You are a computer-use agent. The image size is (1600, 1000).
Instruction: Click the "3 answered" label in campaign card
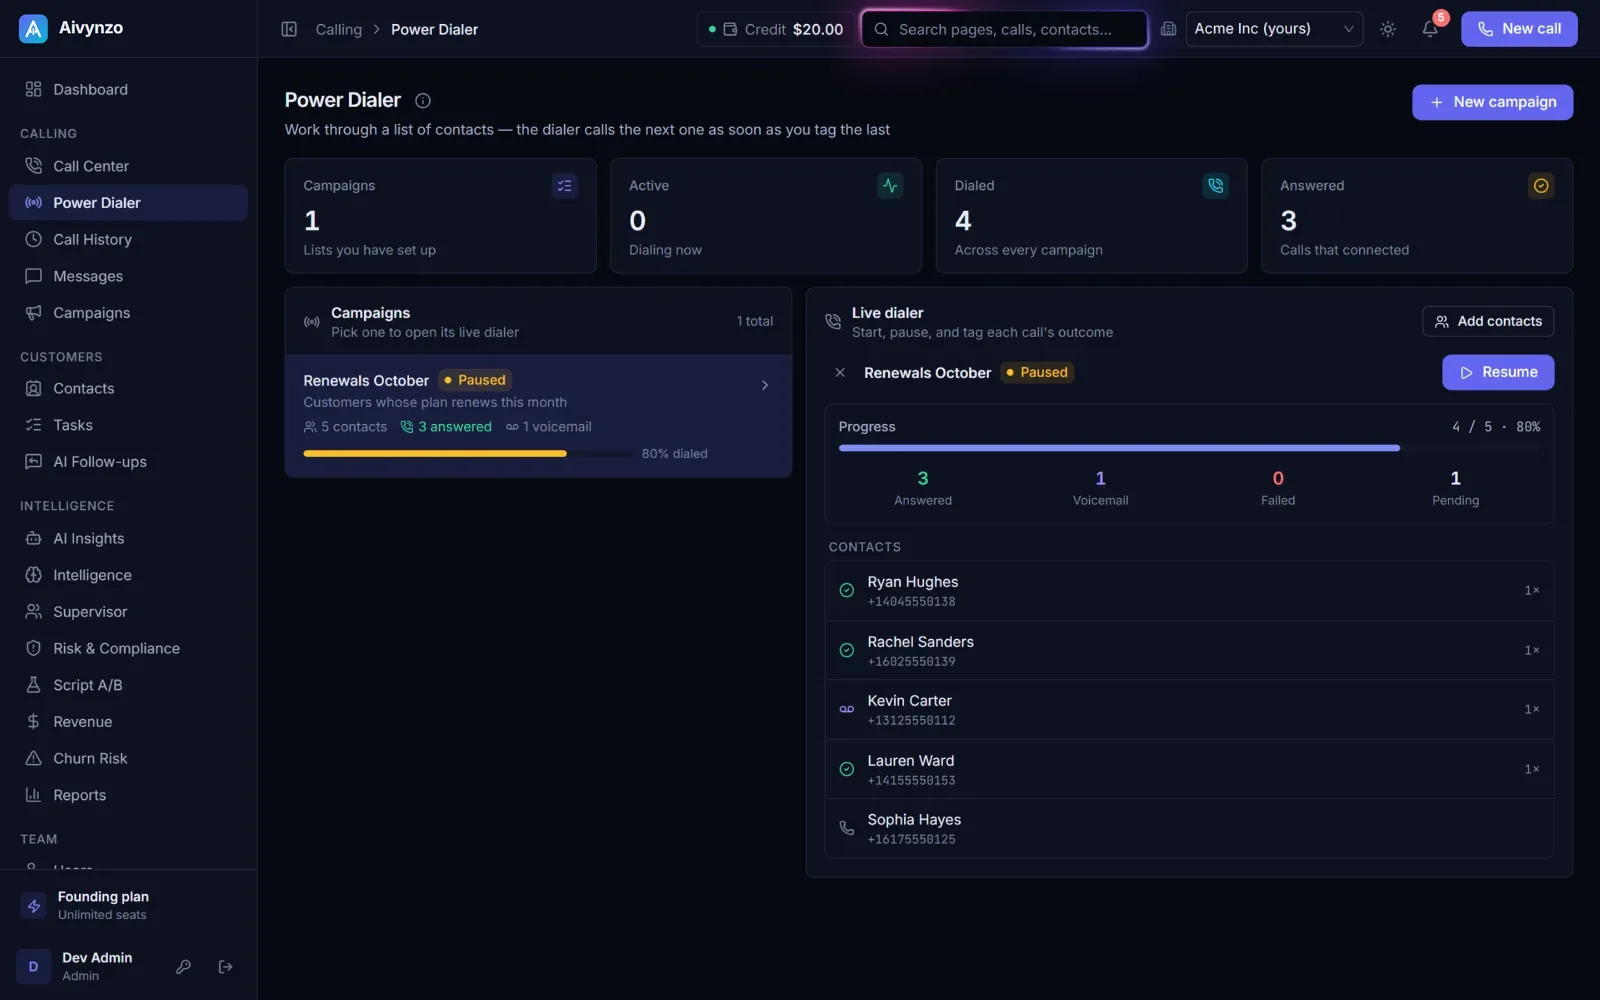(446, 426)
